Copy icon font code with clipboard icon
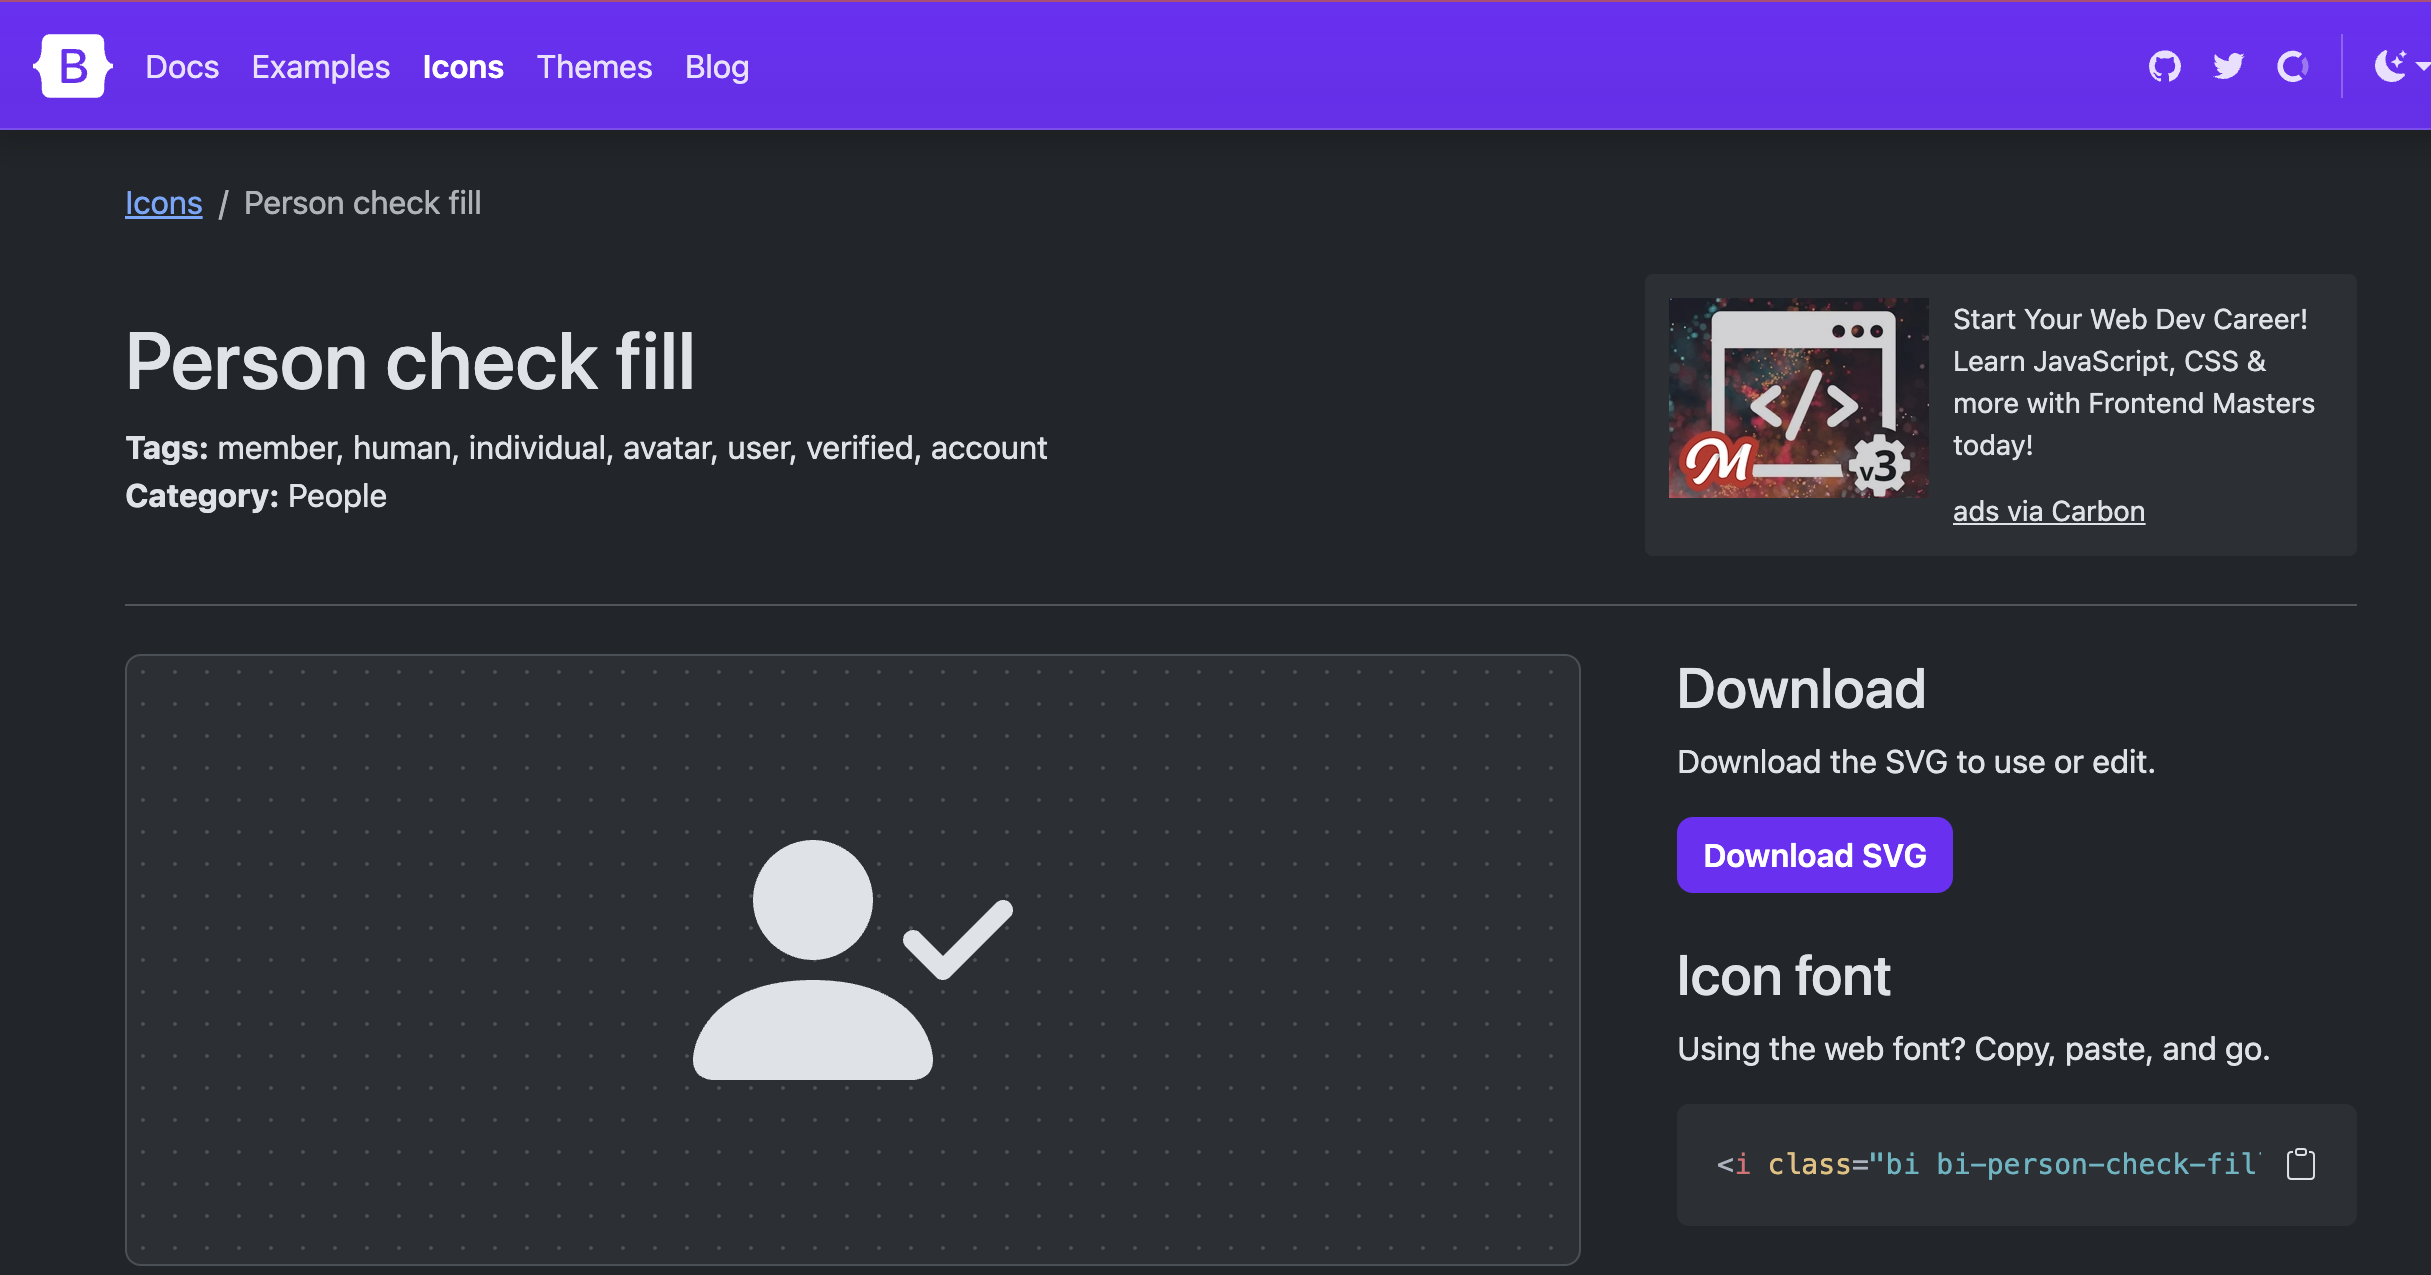 (x=2300, y=1164)
